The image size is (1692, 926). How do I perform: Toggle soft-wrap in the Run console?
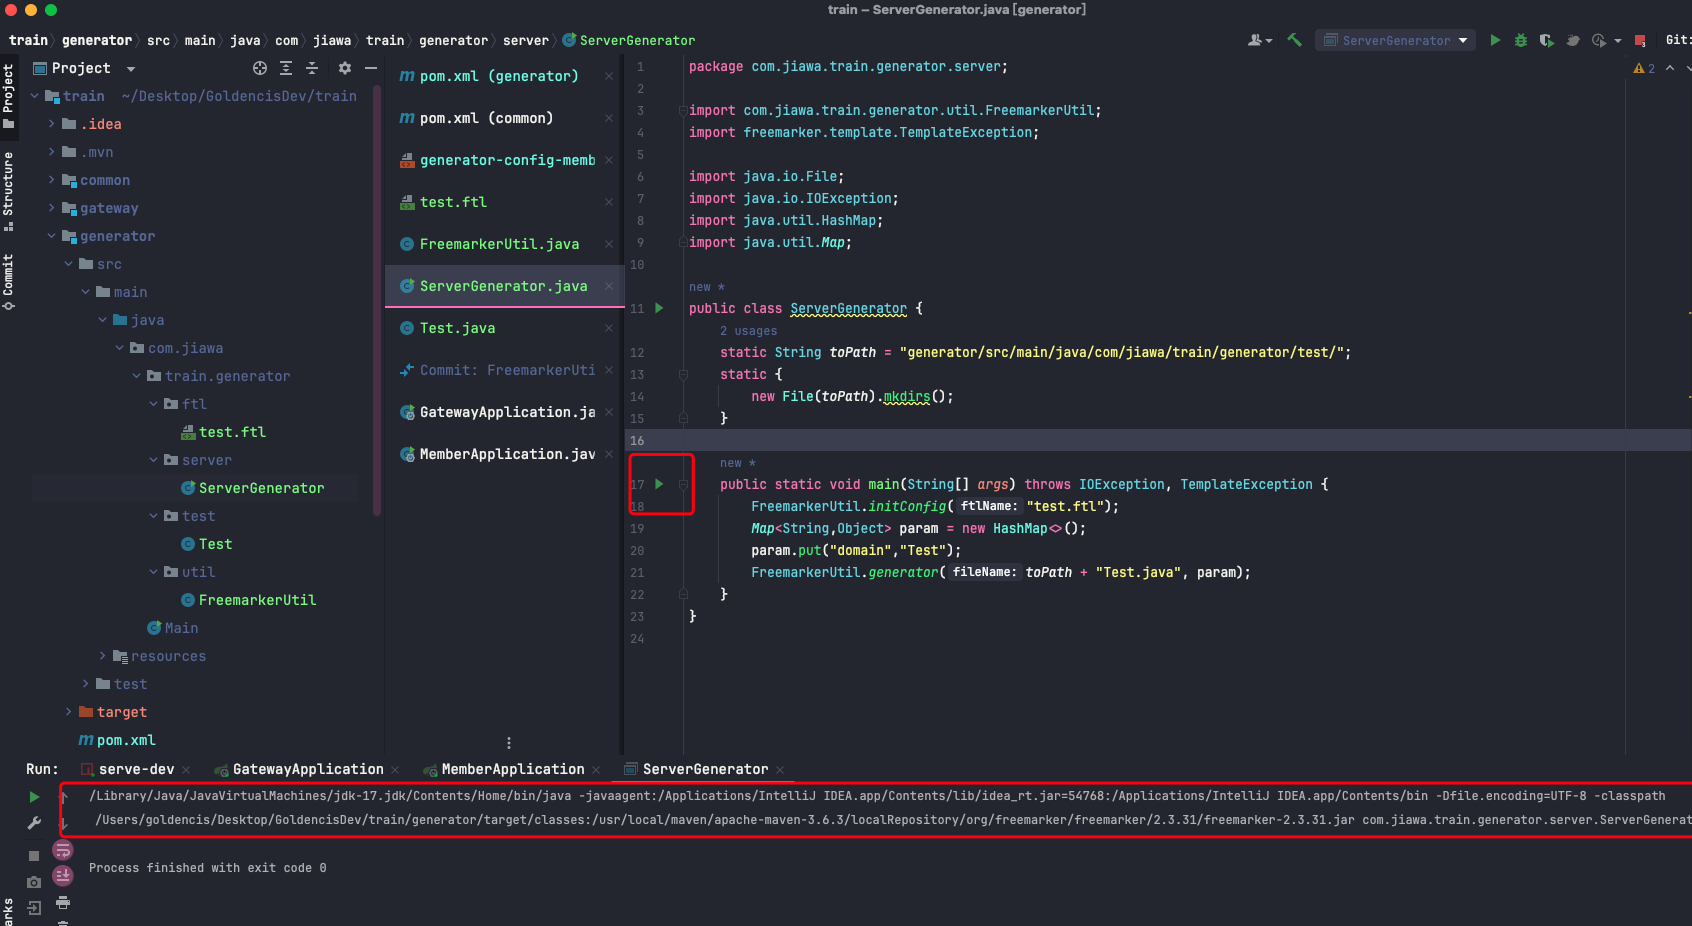click(x=63, y=850)
